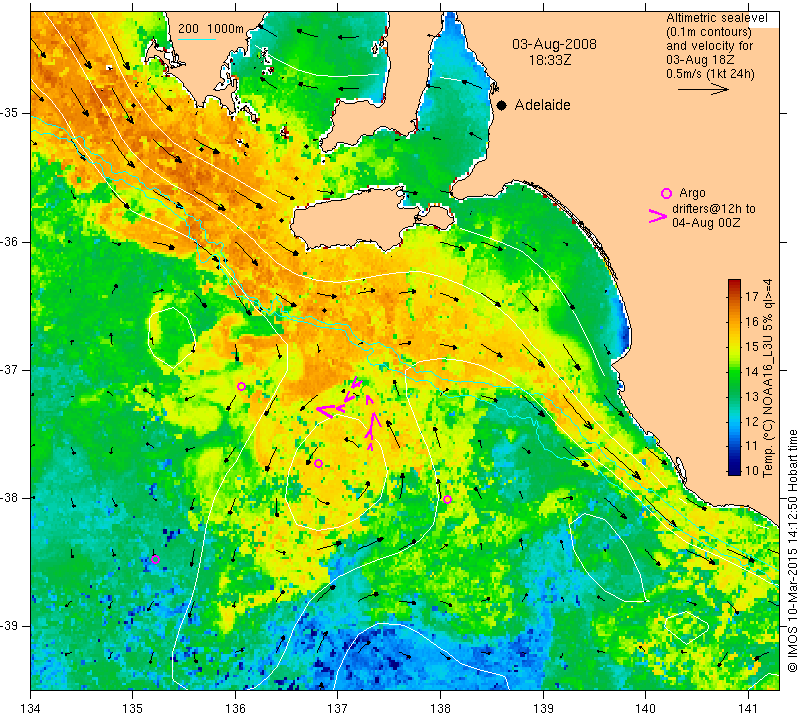Click the latitude axis label -39
Image resolution: width=800 pixels, height=720 pixels.
pyautogui.click(x=11, y=626)
